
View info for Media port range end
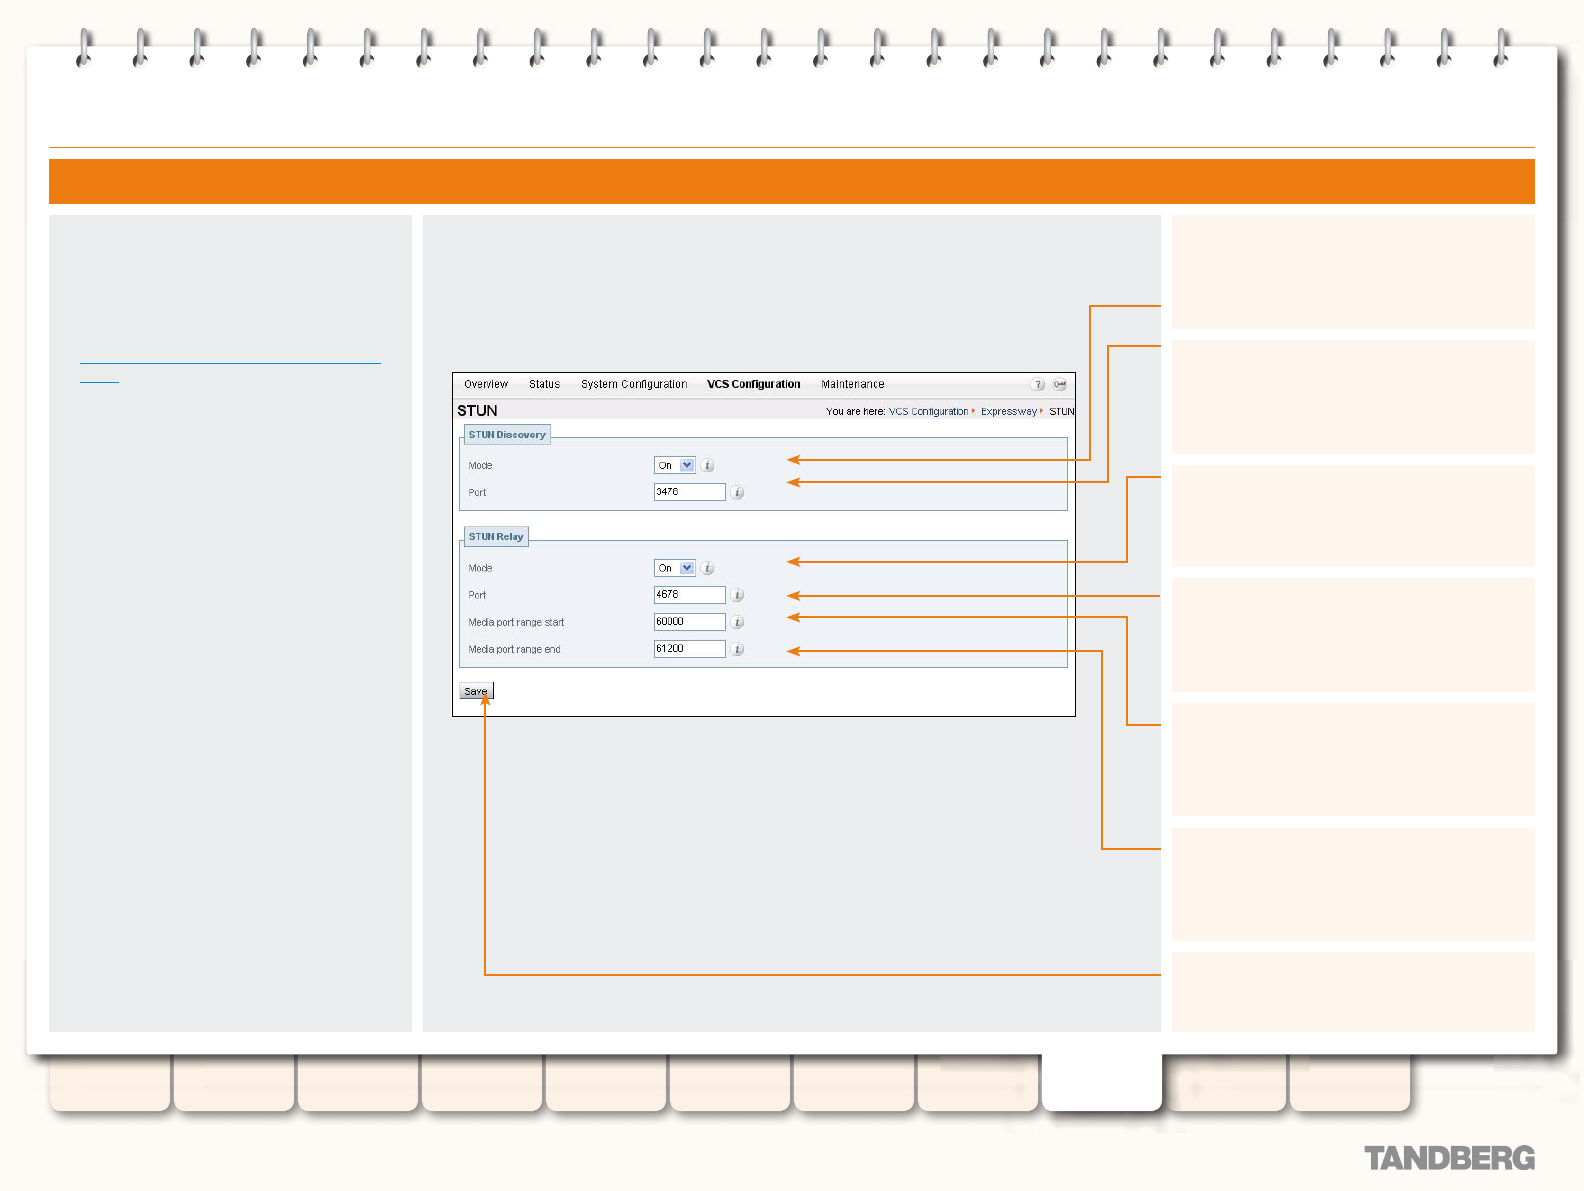click(737, 650)
